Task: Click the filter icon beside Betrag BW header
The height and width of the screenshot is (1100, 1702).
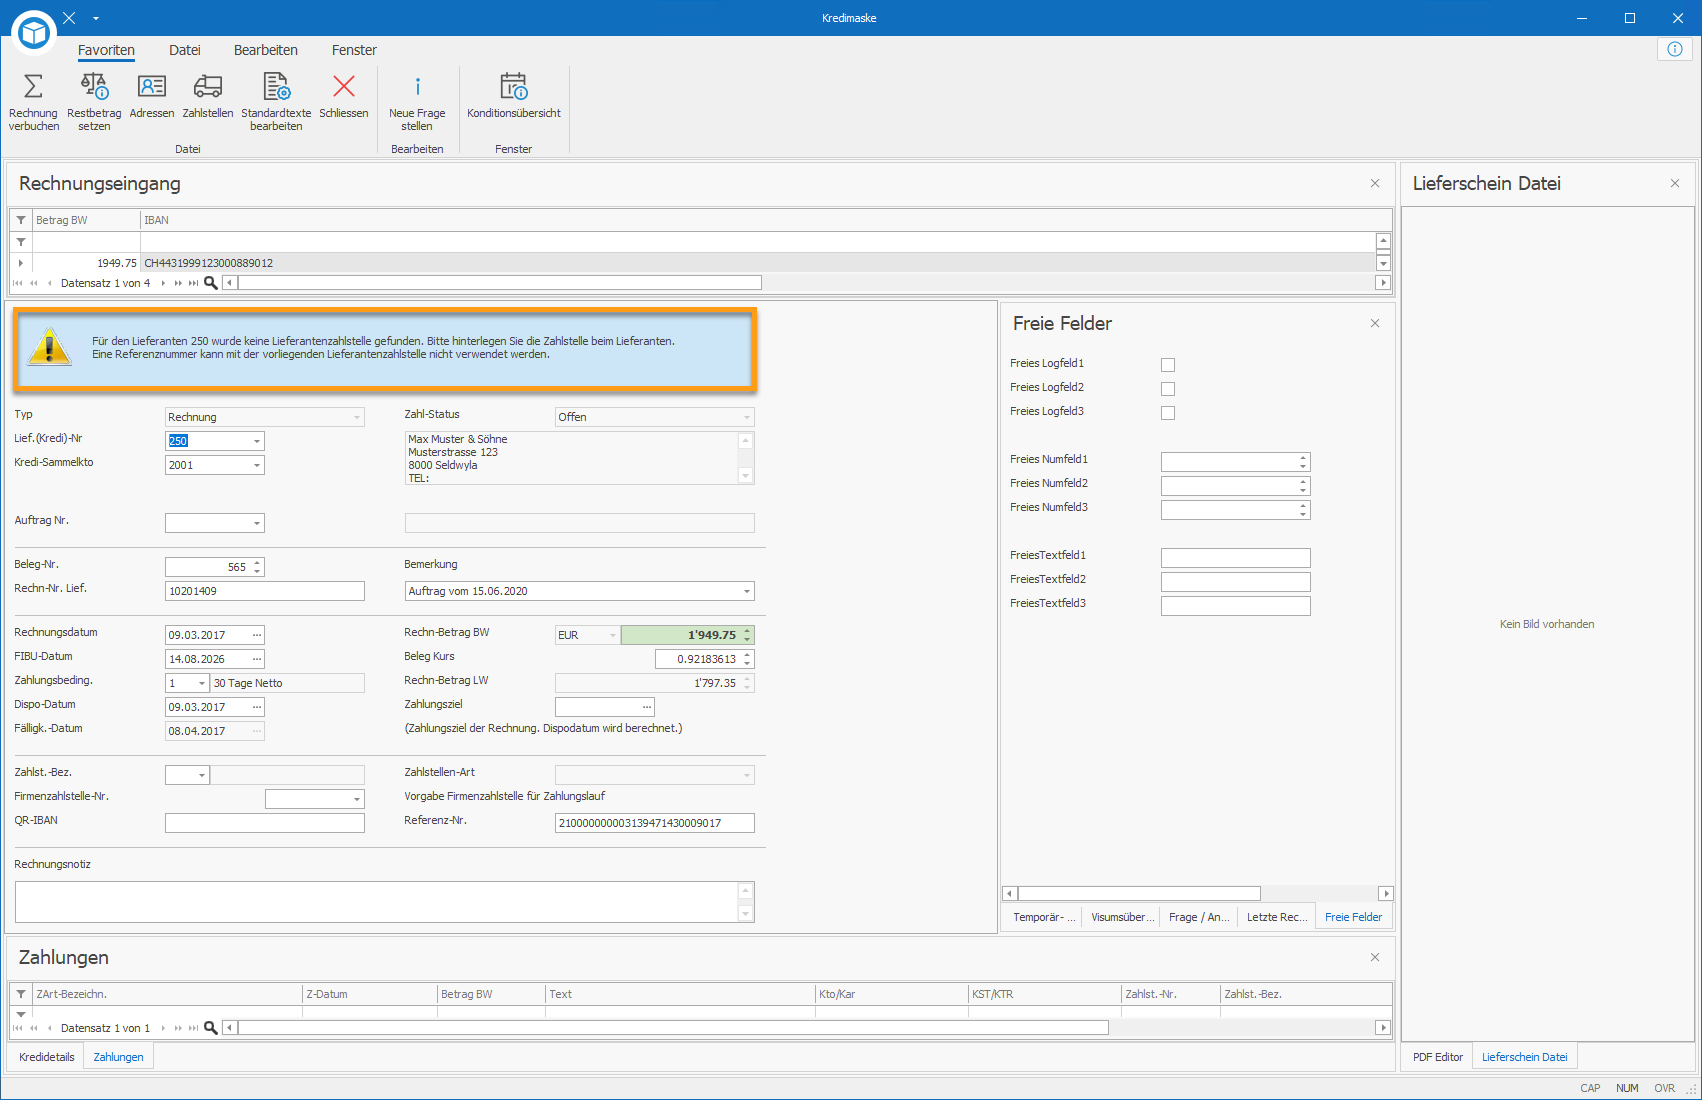Action: click(x=21, y=220)
